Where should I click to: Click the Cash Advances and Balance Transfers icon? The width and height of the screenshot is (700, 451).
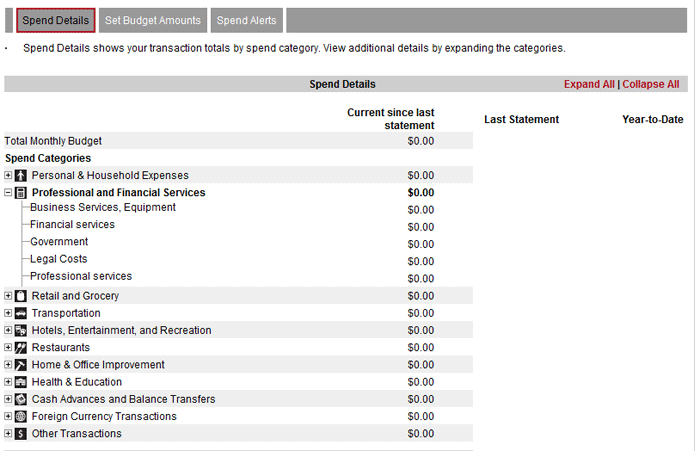pos(21,399)
